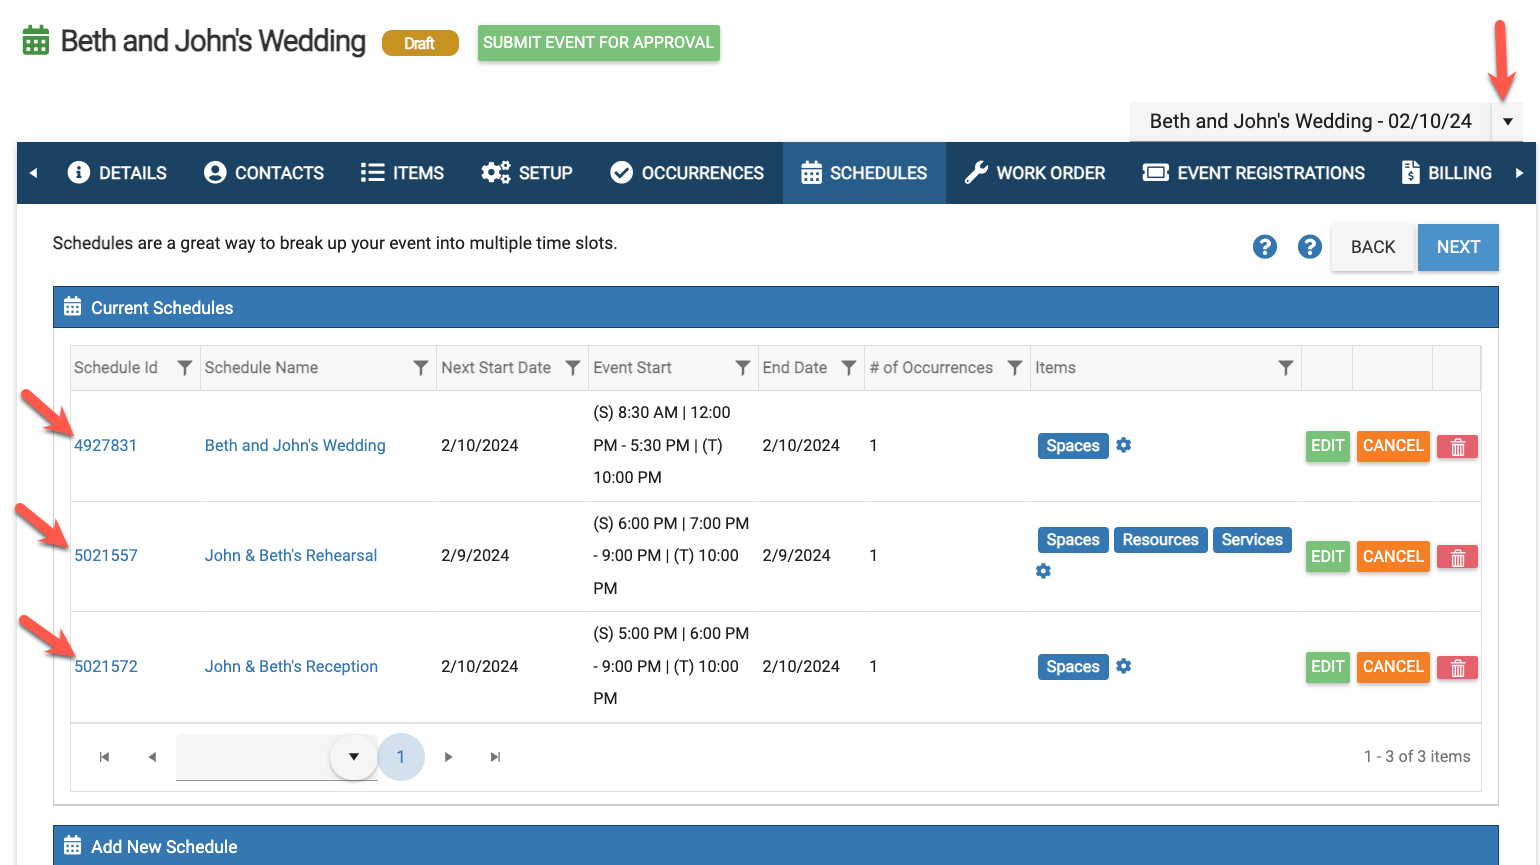Open schedule ID 5021557 link
The height and width of the screenshot is (865, 1540).
click(x=106, y=556)
